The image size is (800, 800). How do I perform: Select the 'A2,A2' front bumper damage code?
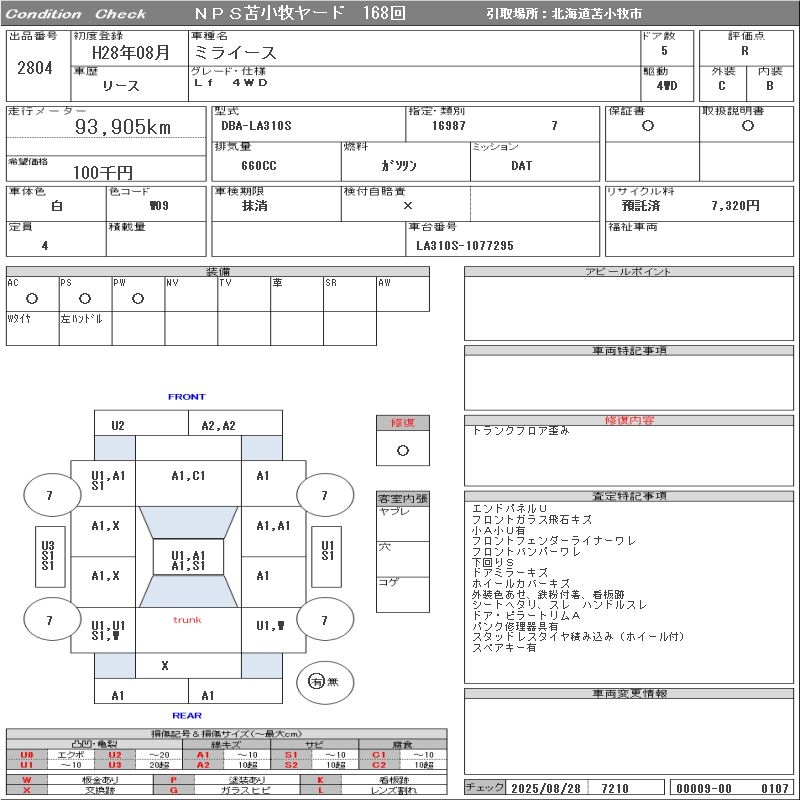coord(218,426)
